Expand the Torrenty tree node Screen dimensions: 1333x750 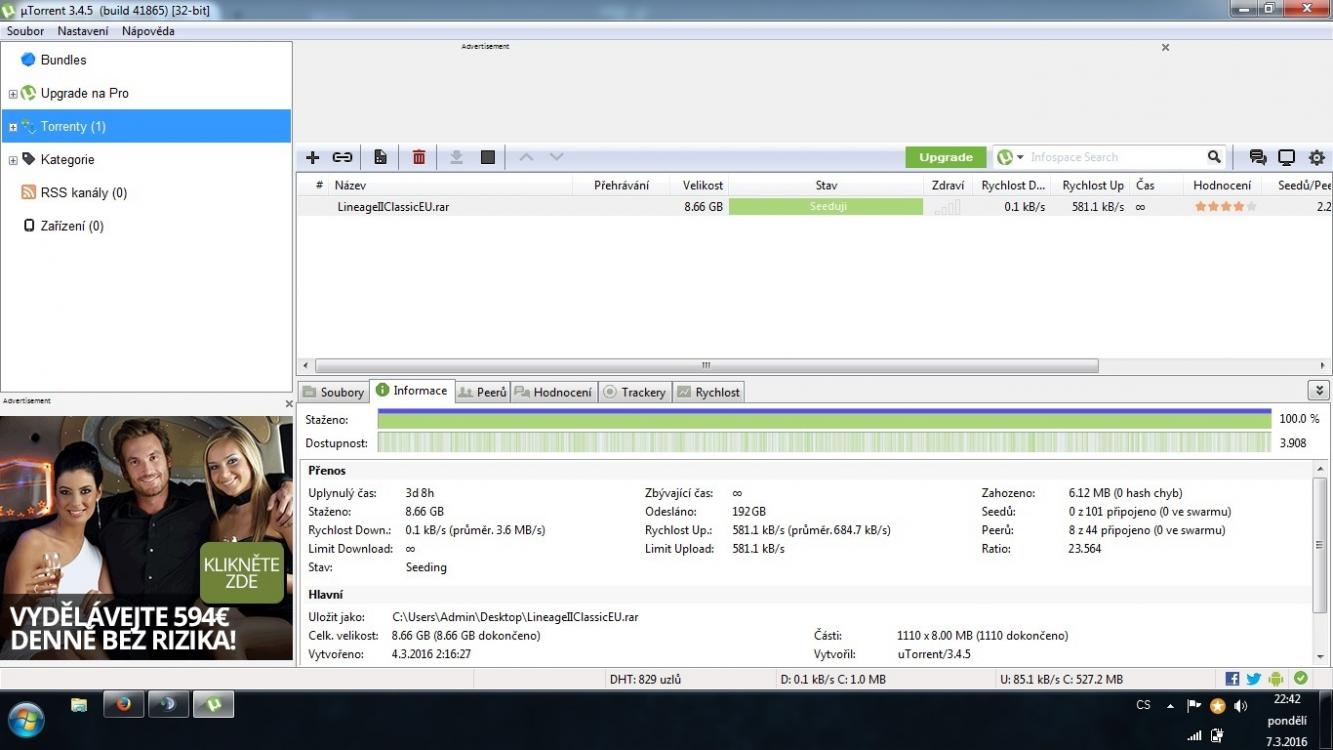coord(13,127)
